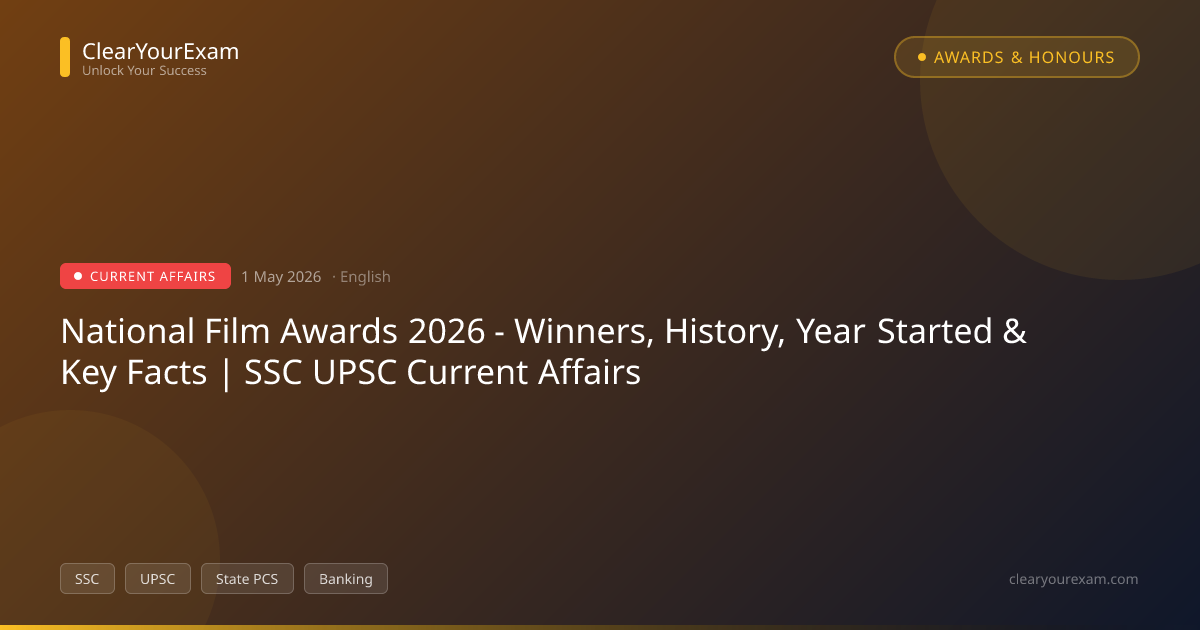The image size is (1200, 630).
Task: Select the UPSC tag
Action: click(x=158, y=578)
